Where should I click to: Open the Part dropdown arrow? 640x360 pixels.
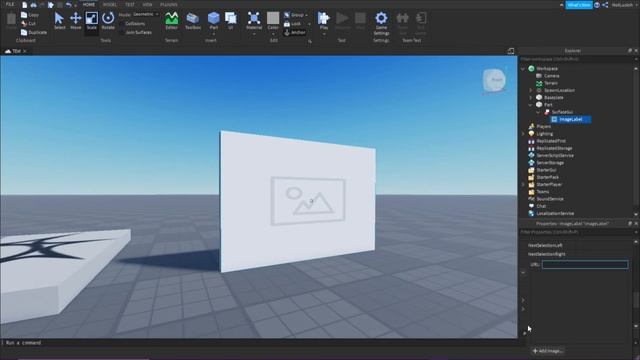(x=213, y=34)
